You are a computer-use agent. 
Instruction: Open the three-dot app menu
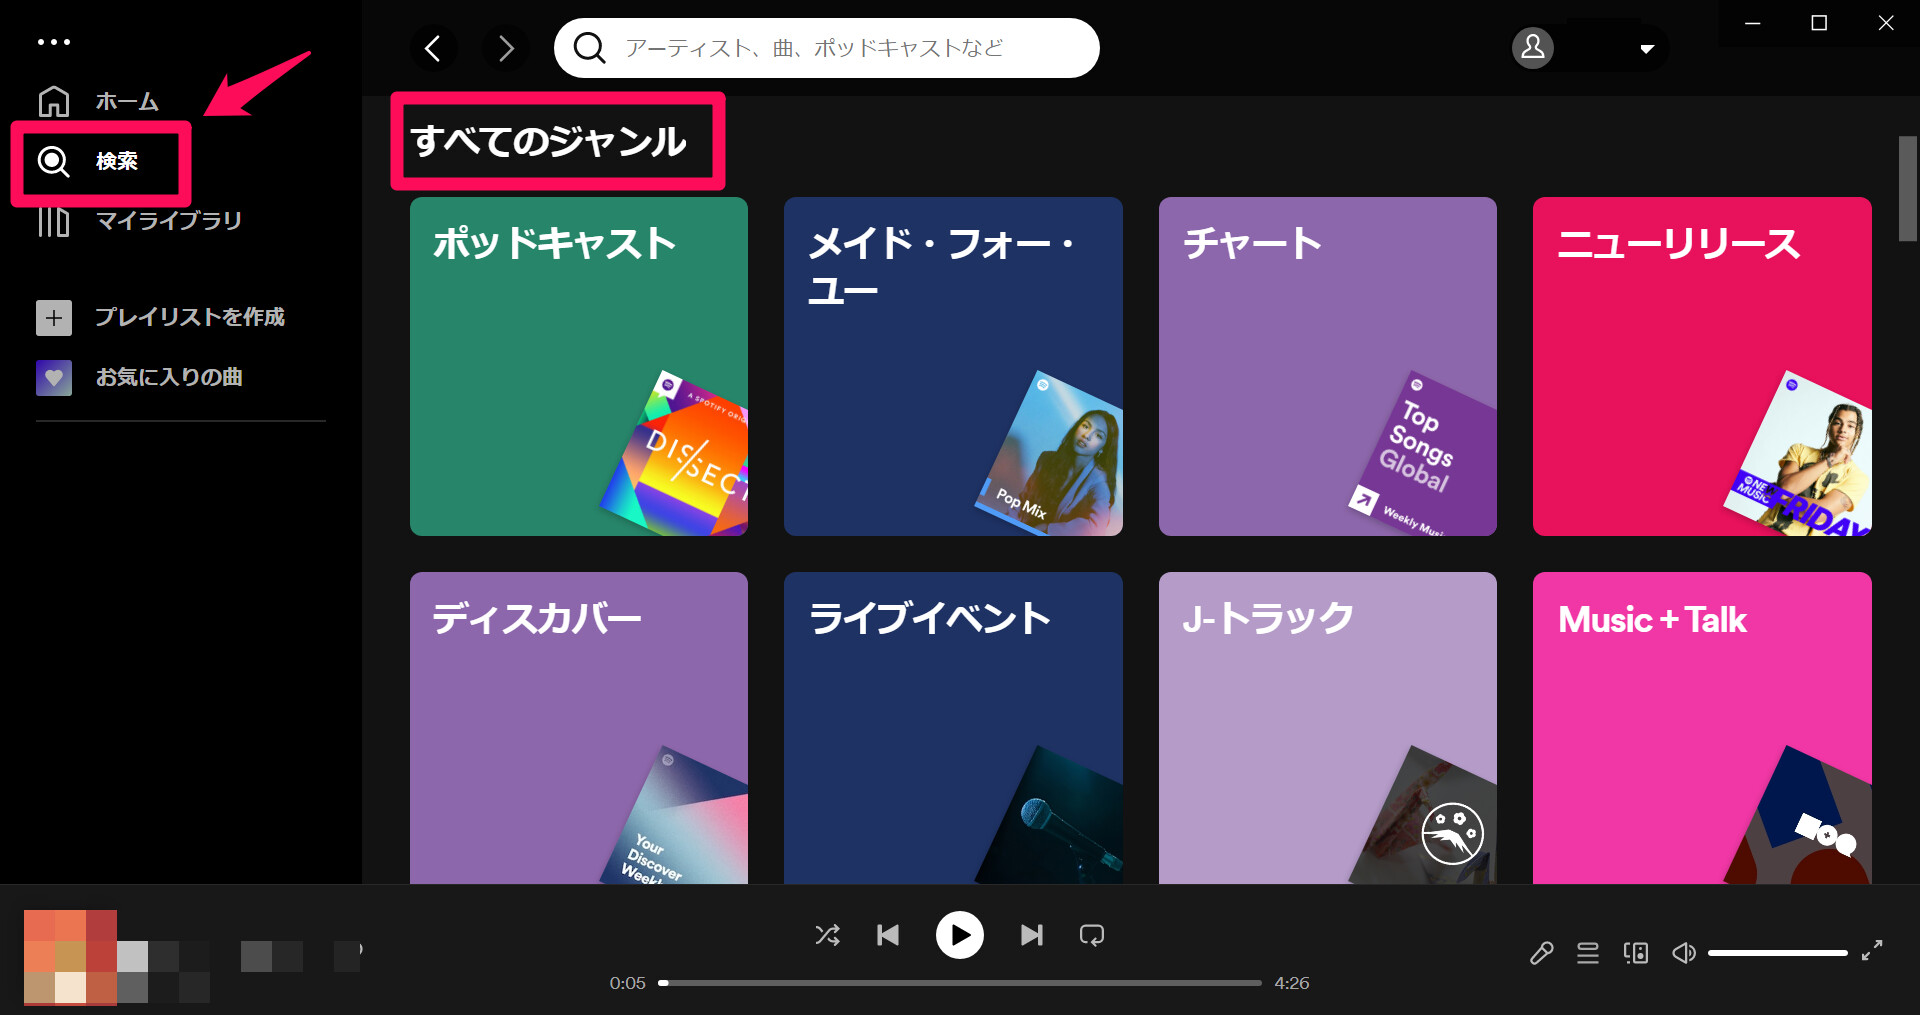click(x=54, y=42)
